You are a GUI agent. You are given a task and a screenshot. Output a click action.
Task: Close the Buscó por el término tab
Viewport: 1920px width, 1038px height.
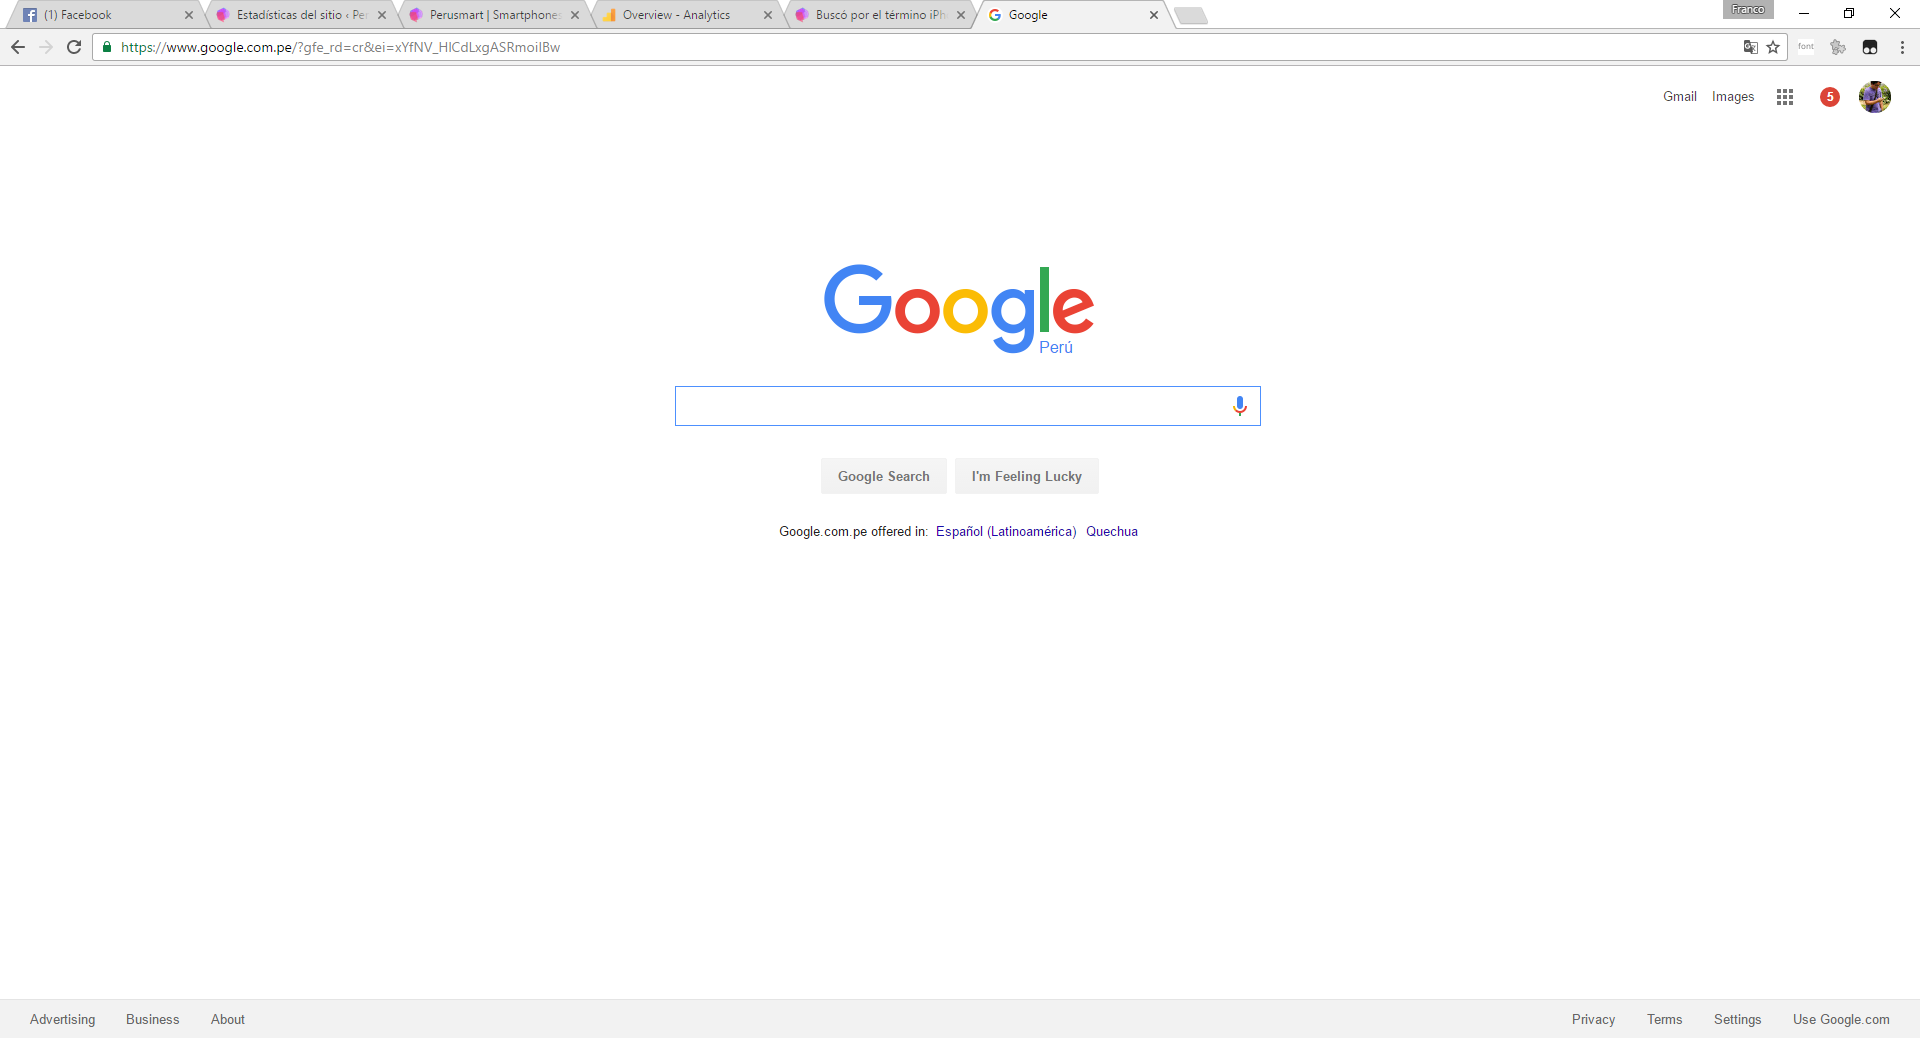961,15
